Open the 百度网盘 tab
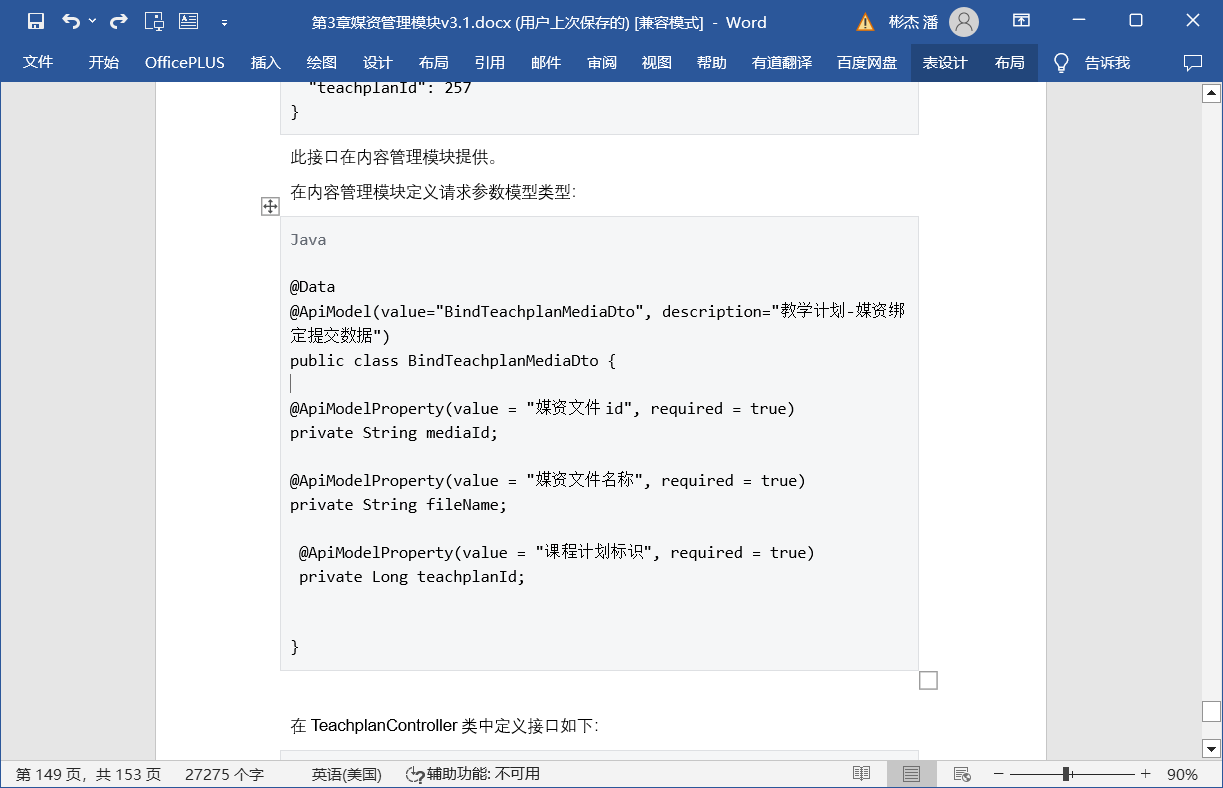1223x788 pixels. (x=867, y=62)
